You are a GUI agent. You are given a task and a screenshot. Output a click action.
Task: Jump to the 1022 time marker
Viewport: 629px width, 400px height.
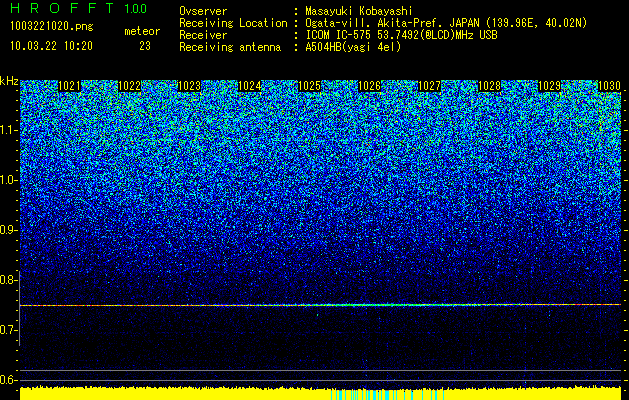[129, 86]
